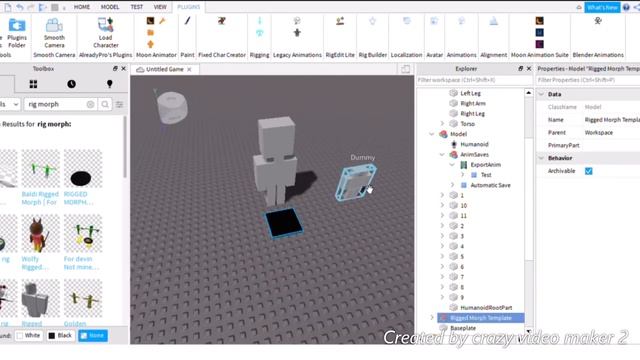Launch the Load Character plugin

tap(105, 33)
